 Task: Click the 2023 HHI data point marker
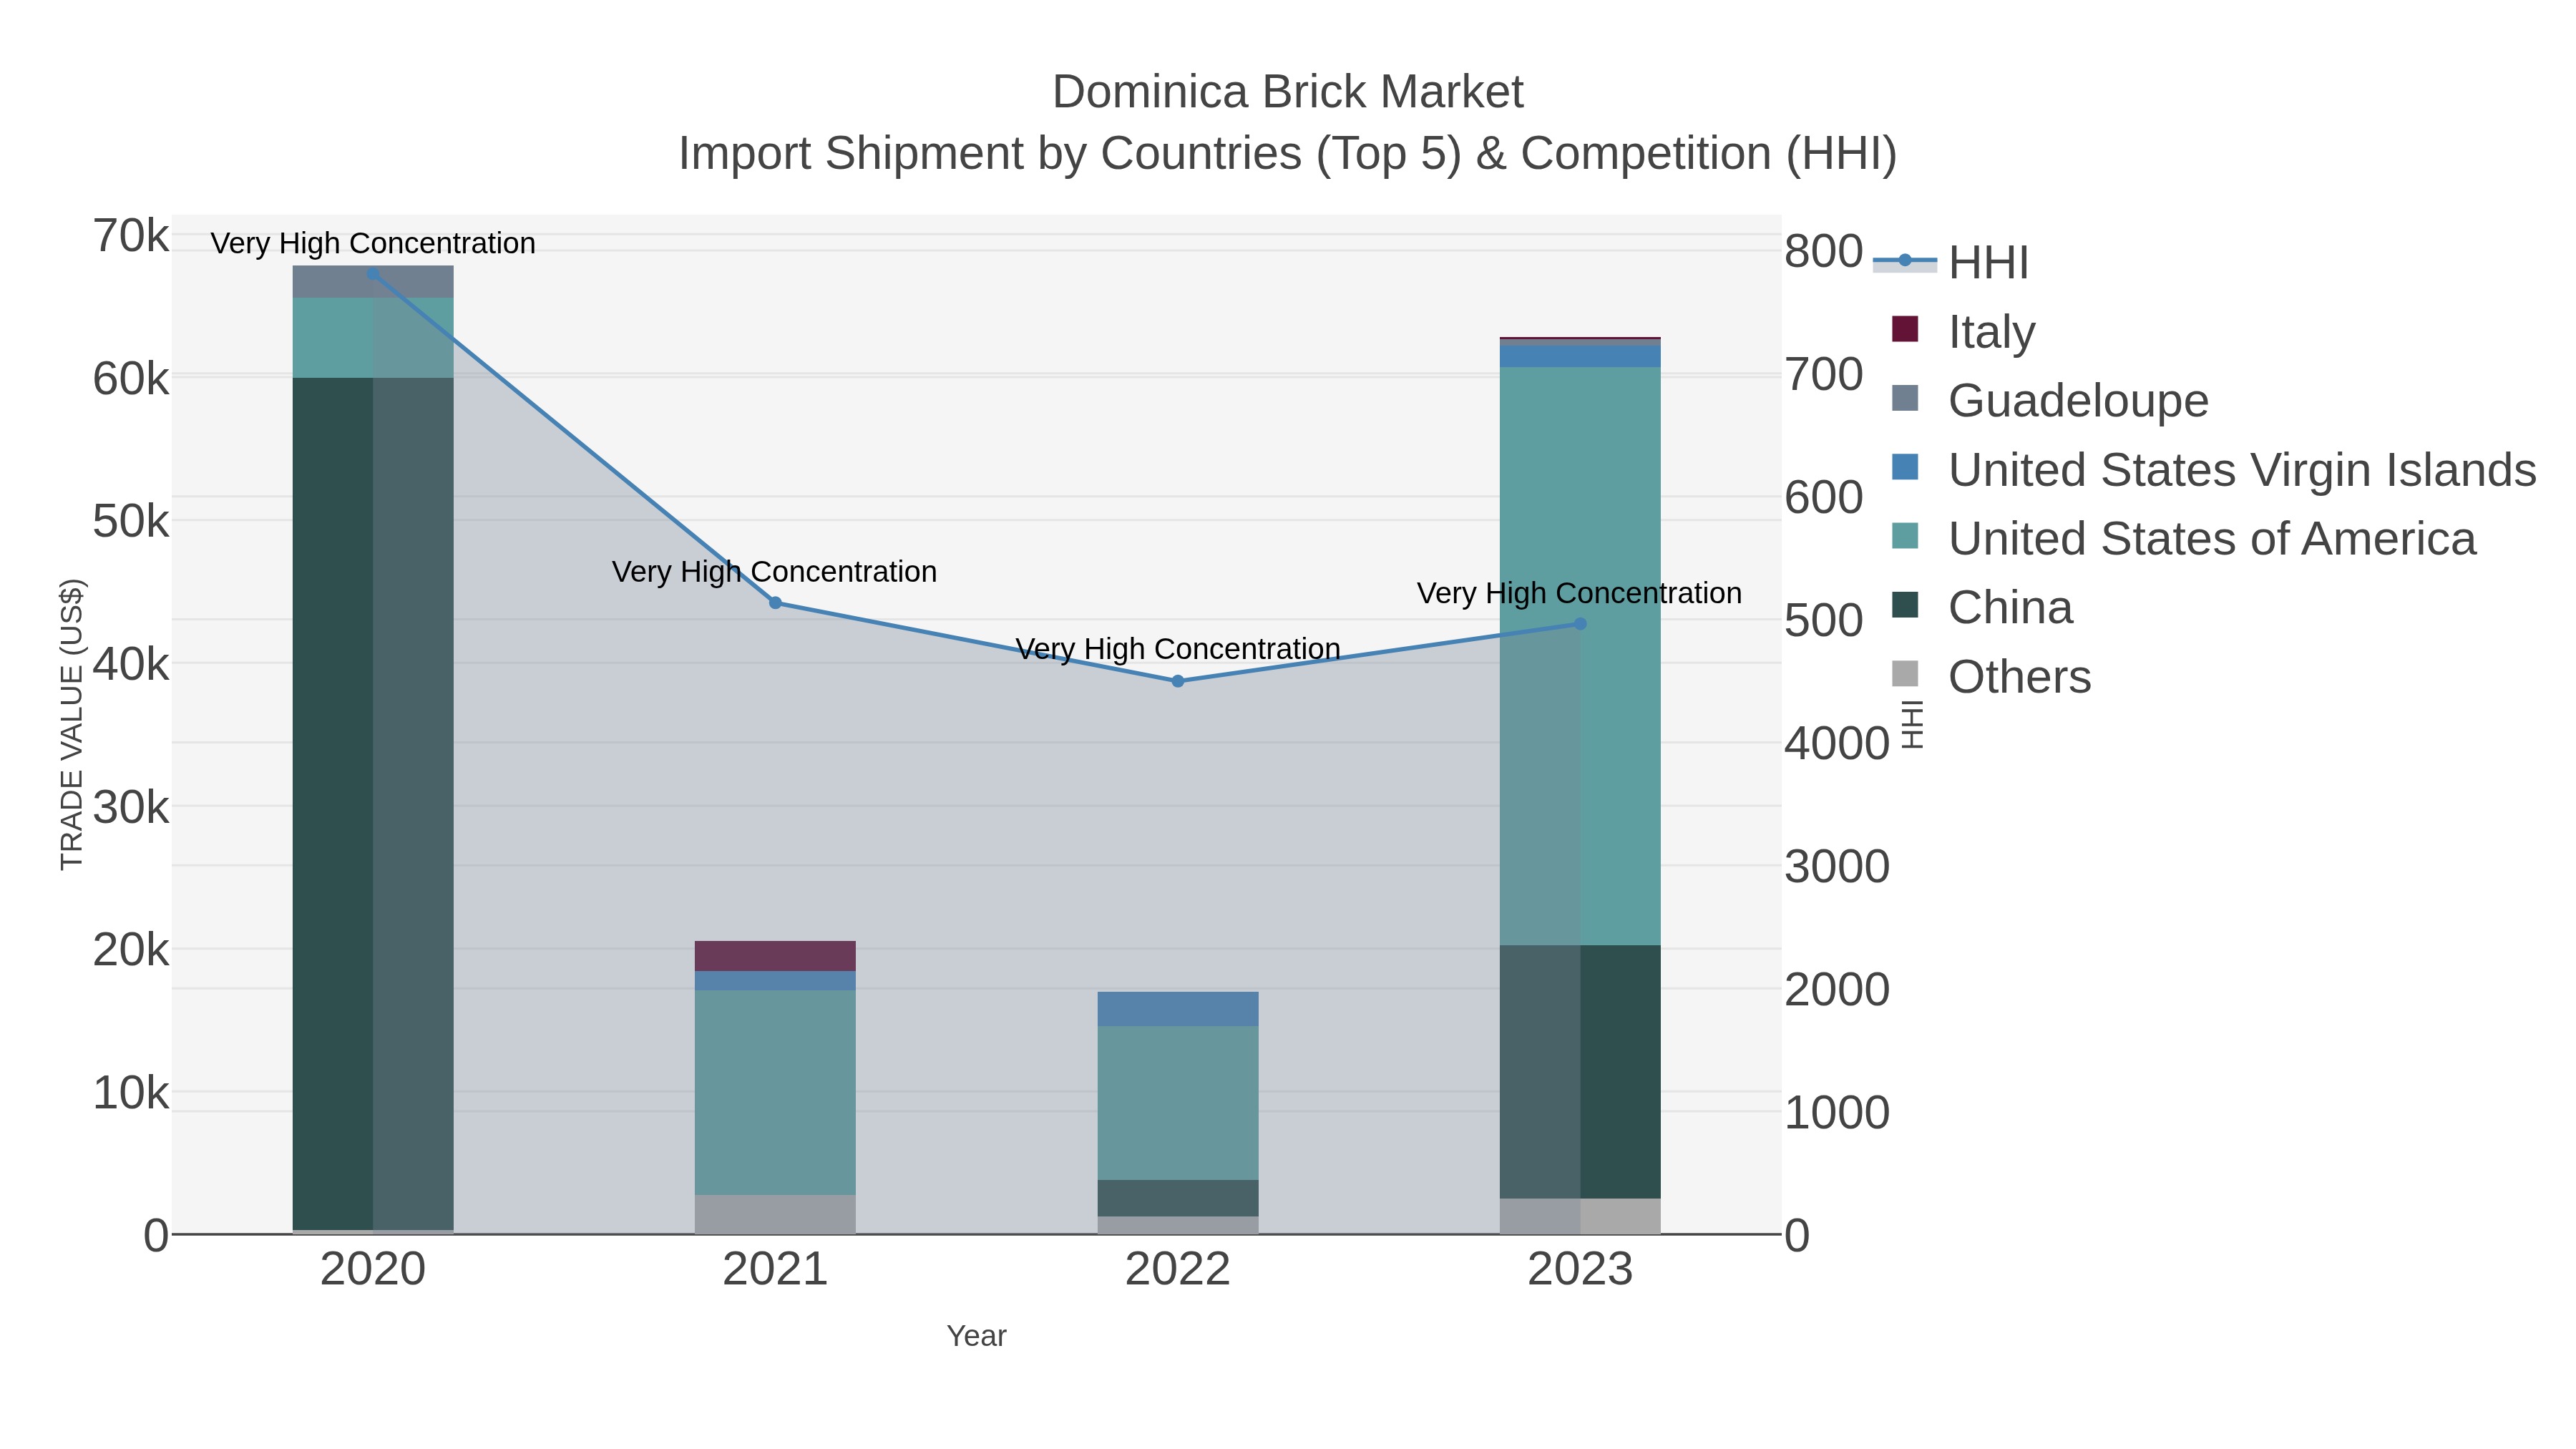click(1580, 623)
